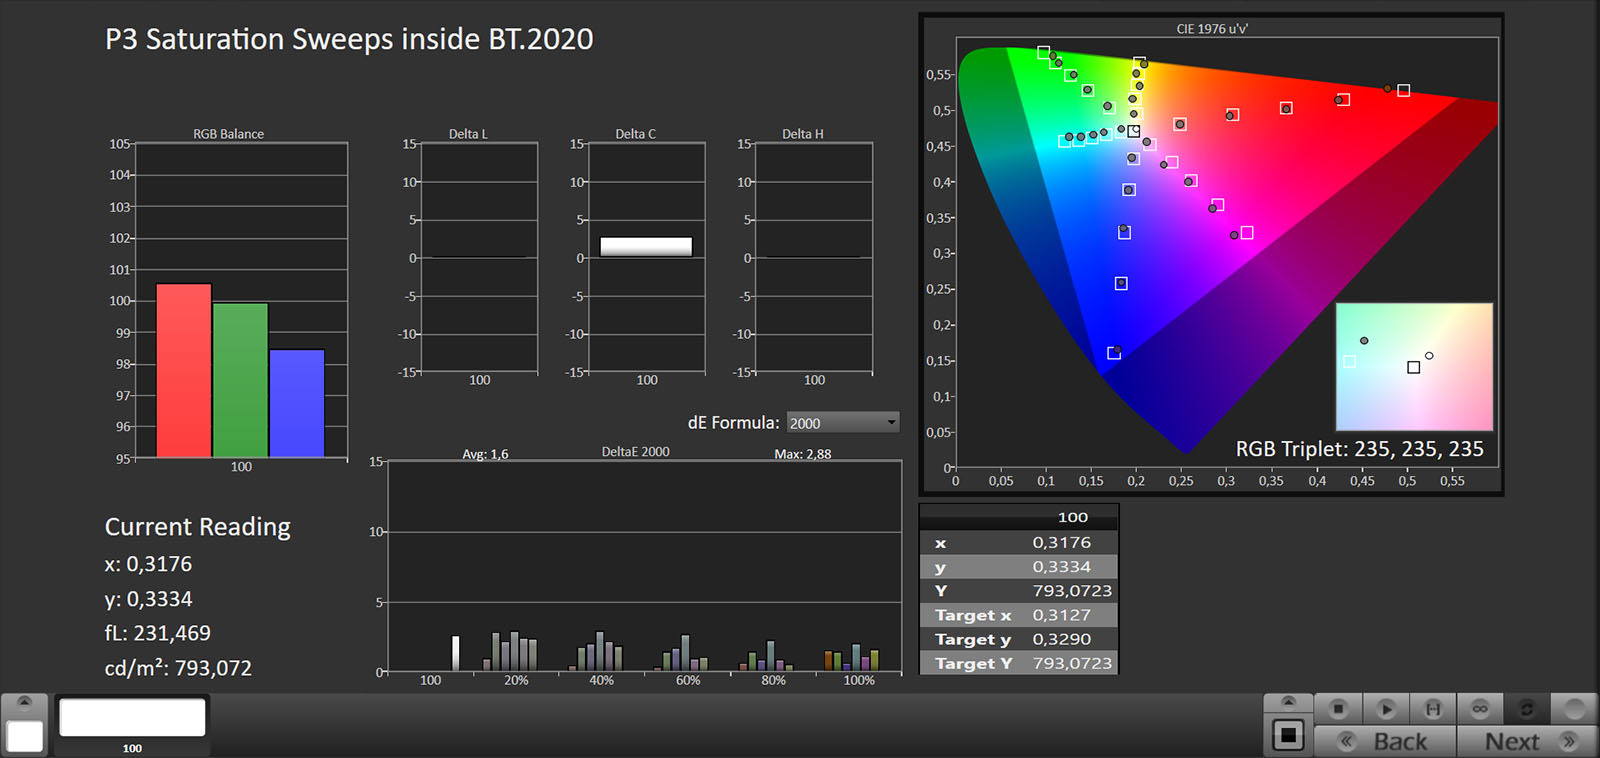
Task: Select the white 100 pattern swatch
Action: [x=132, y=718]
